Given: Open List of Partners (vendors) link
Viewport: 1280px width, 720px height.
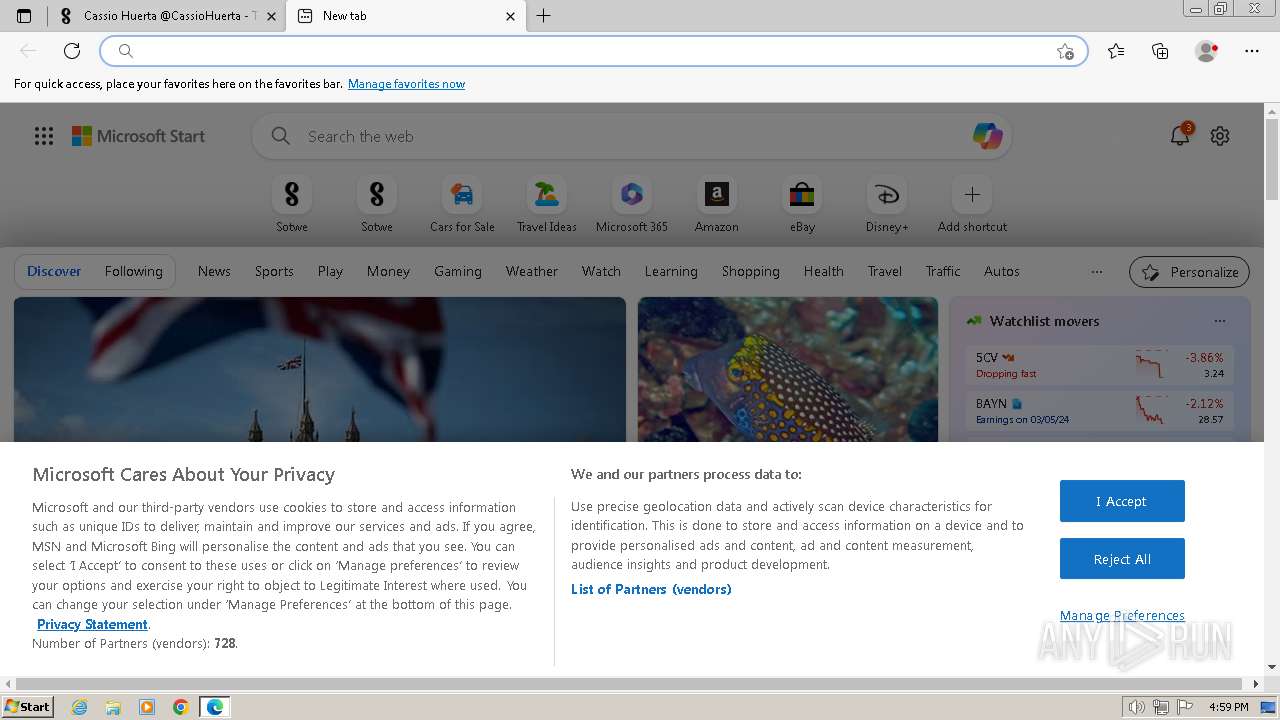Looking at the screenshot, I should pyautogui.click(x=651, y=589).
